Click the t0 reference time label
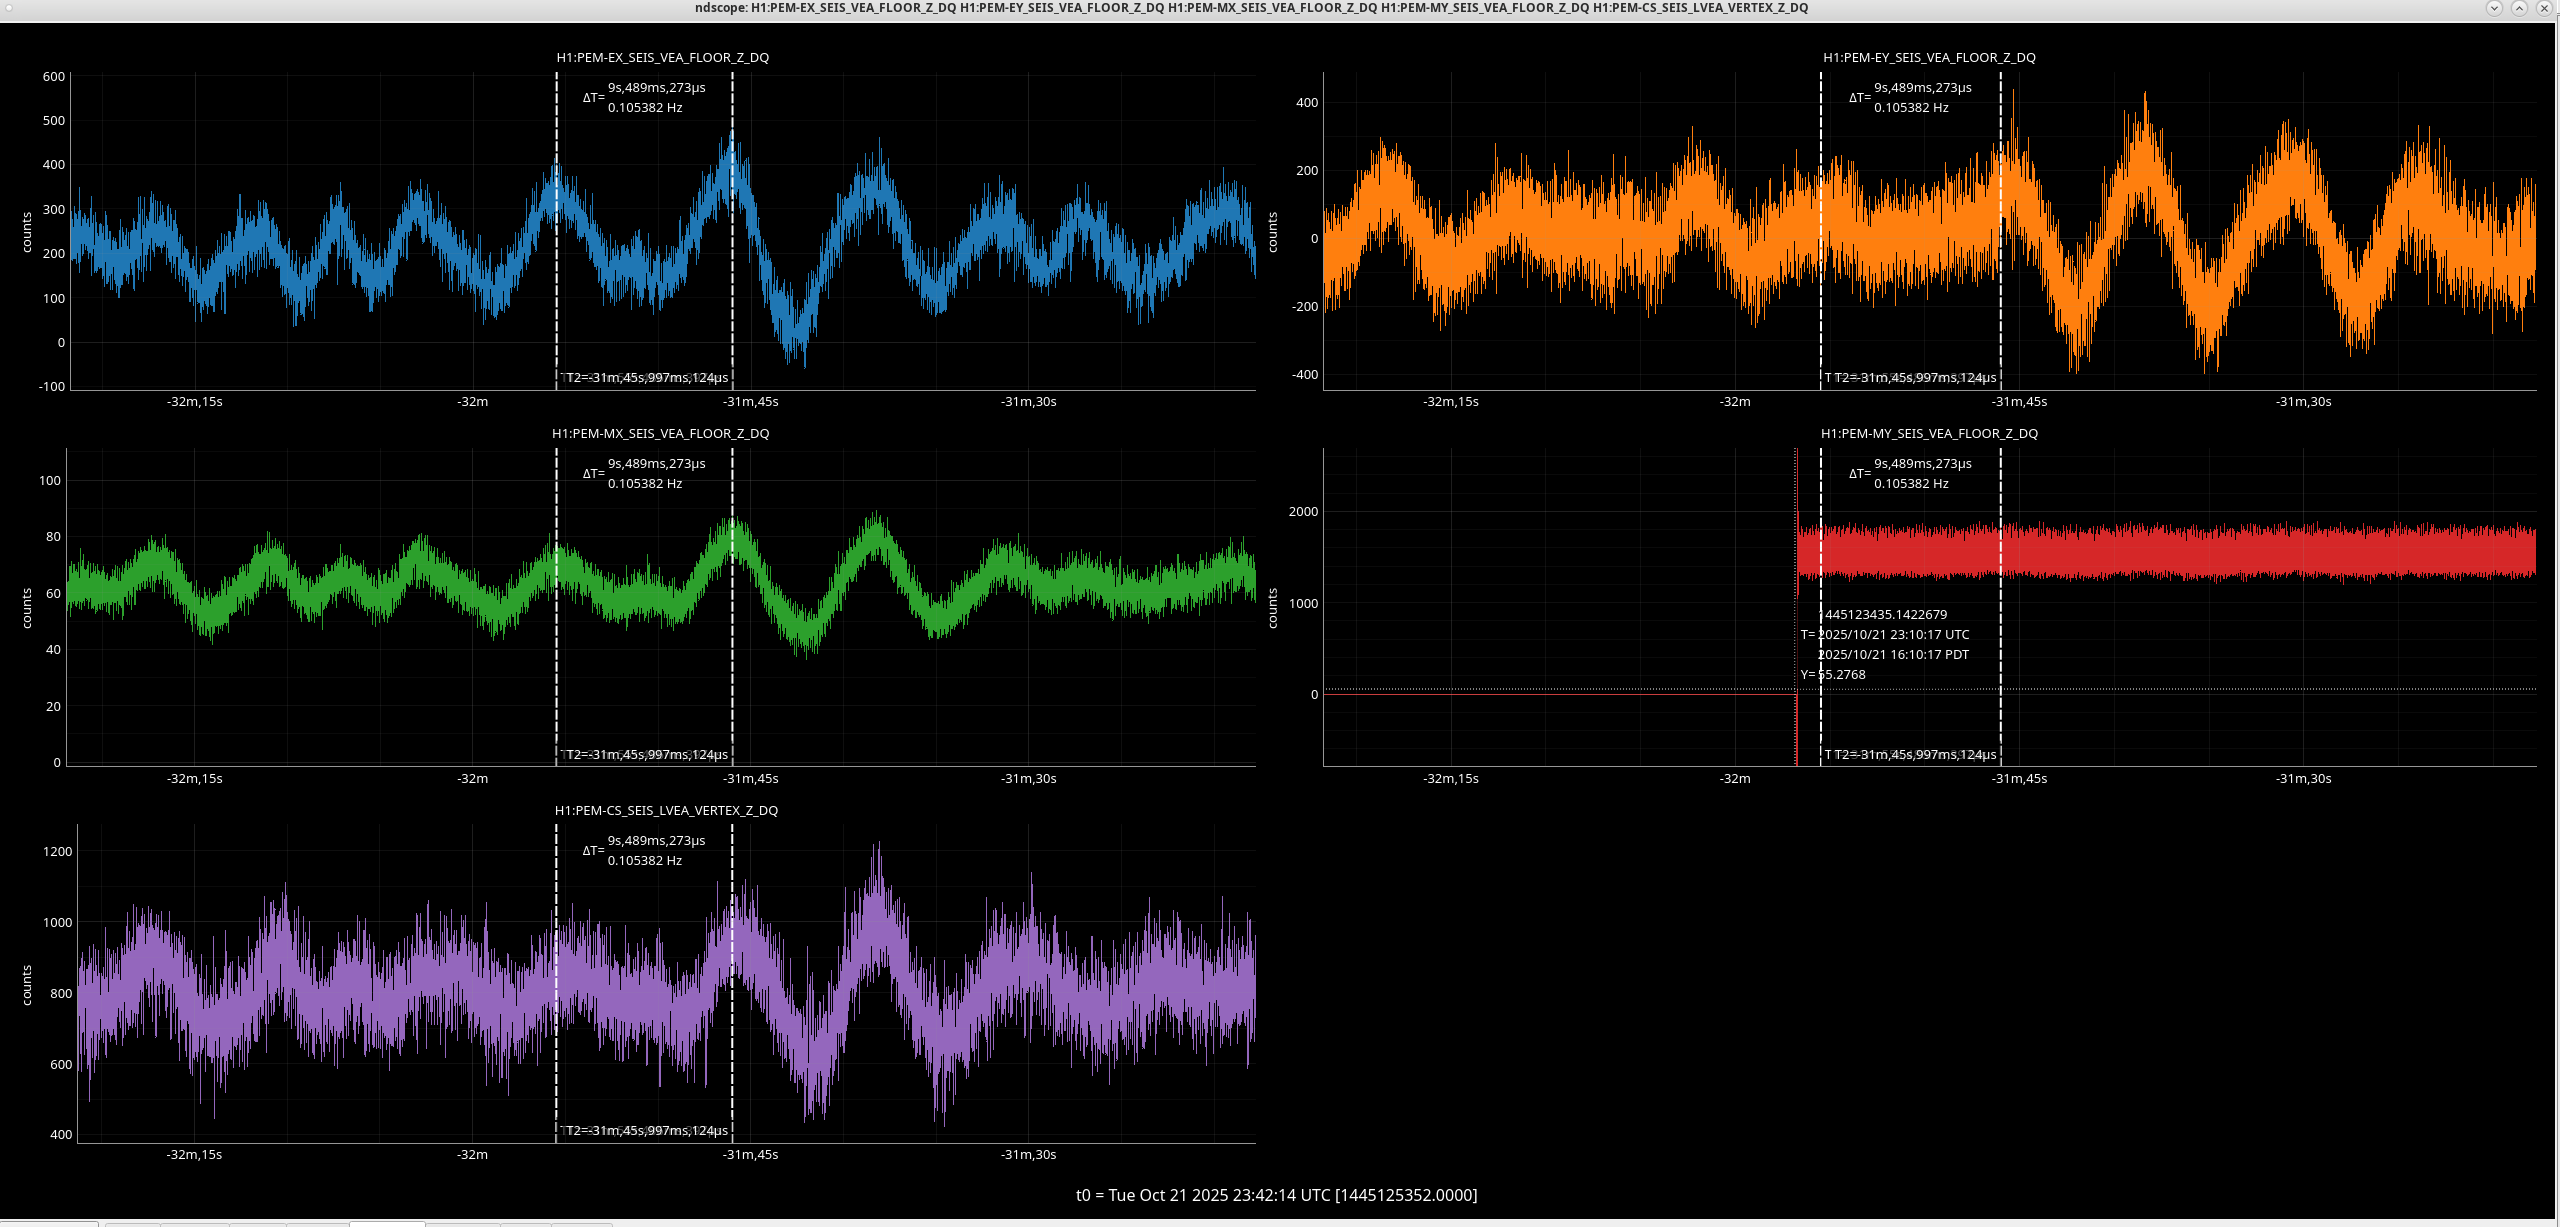Viewport: 2560px width, 1227px height. pyautogui.click(x=1276, y=1195)
